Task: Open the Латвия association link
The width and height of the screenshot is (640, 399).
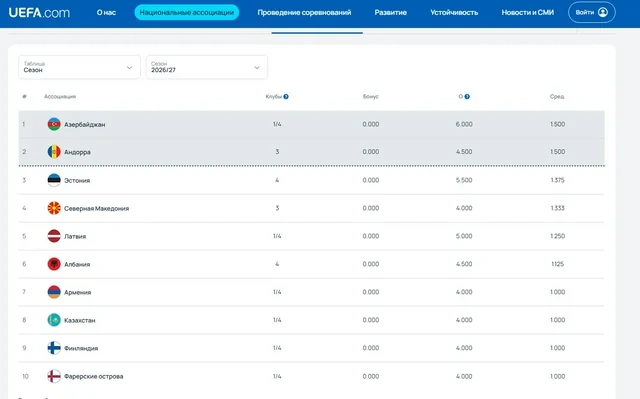Action: [75, 236]
